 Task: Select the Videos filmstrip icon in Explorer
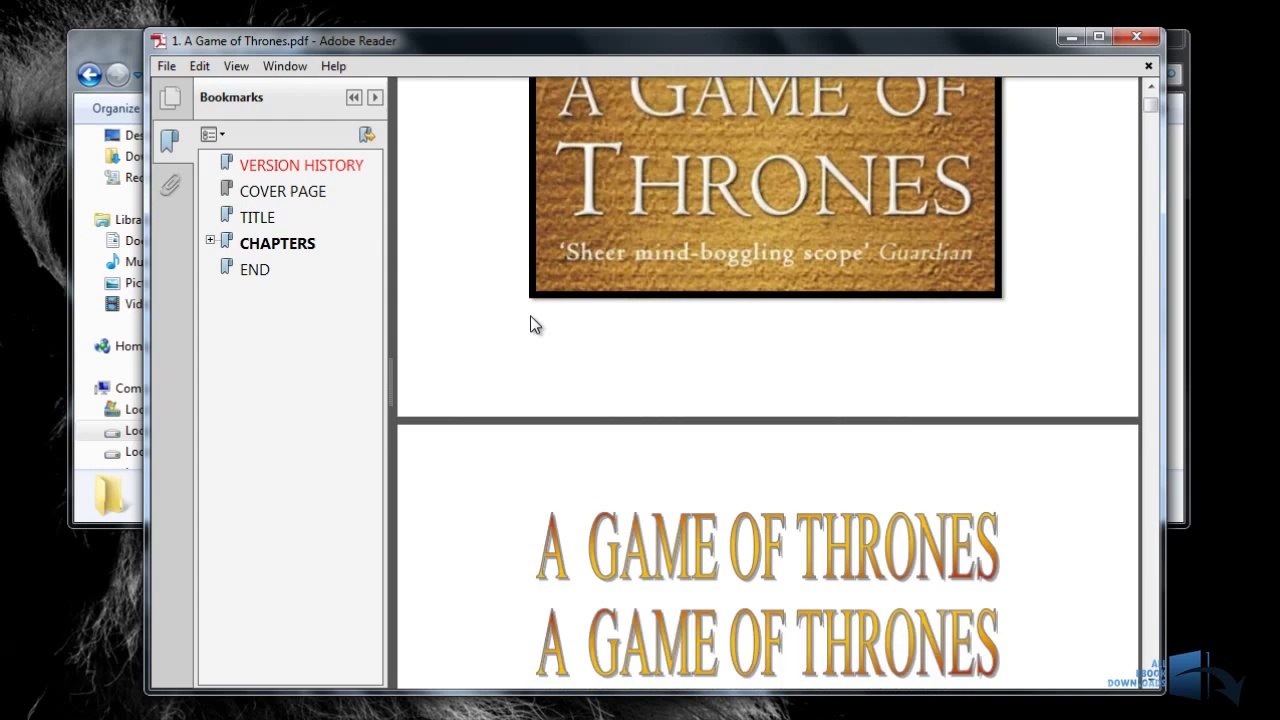pyautogui.click(x=113, y=304)
